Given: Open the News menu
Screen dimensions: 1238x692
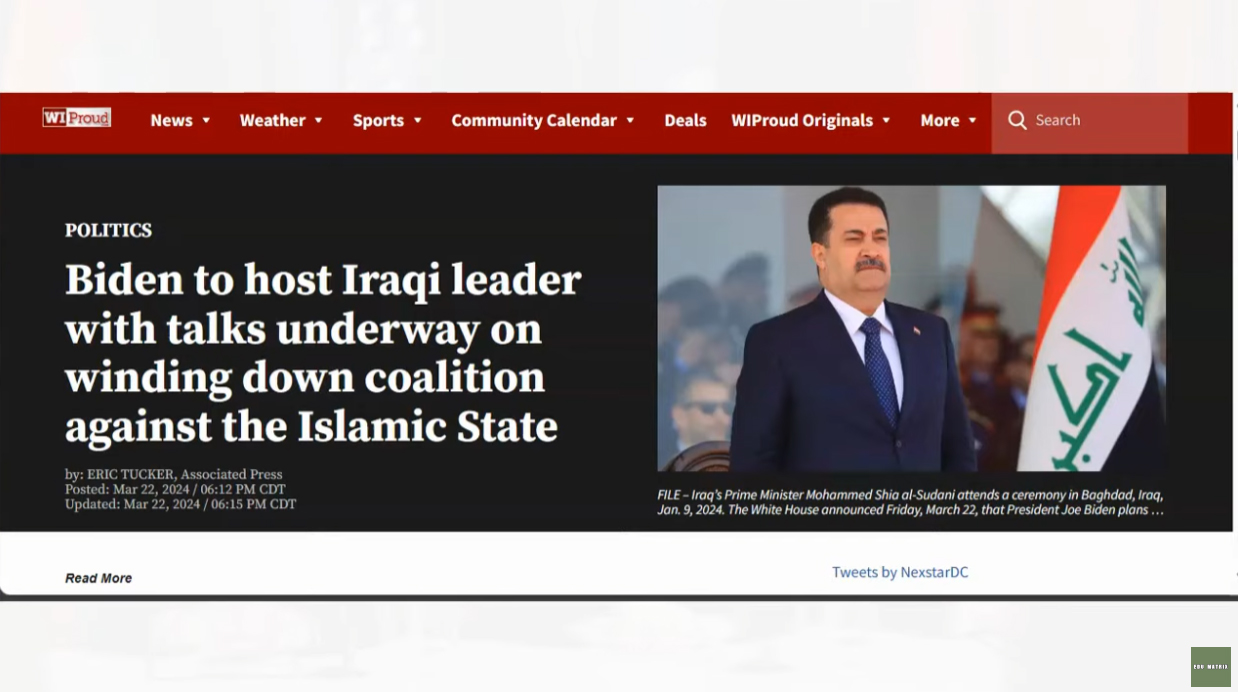Looking at the screenshot, I should [x=171, y=120].
